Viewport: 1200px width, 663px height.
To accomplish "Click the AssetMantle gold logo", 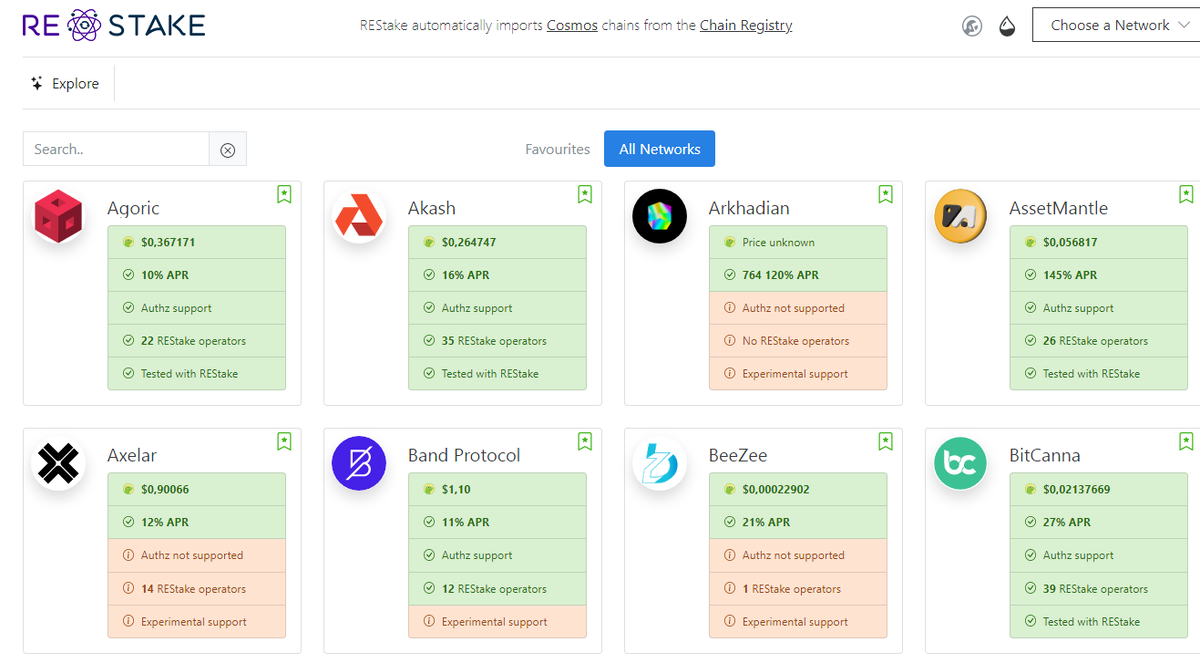I will coord(961,216).
